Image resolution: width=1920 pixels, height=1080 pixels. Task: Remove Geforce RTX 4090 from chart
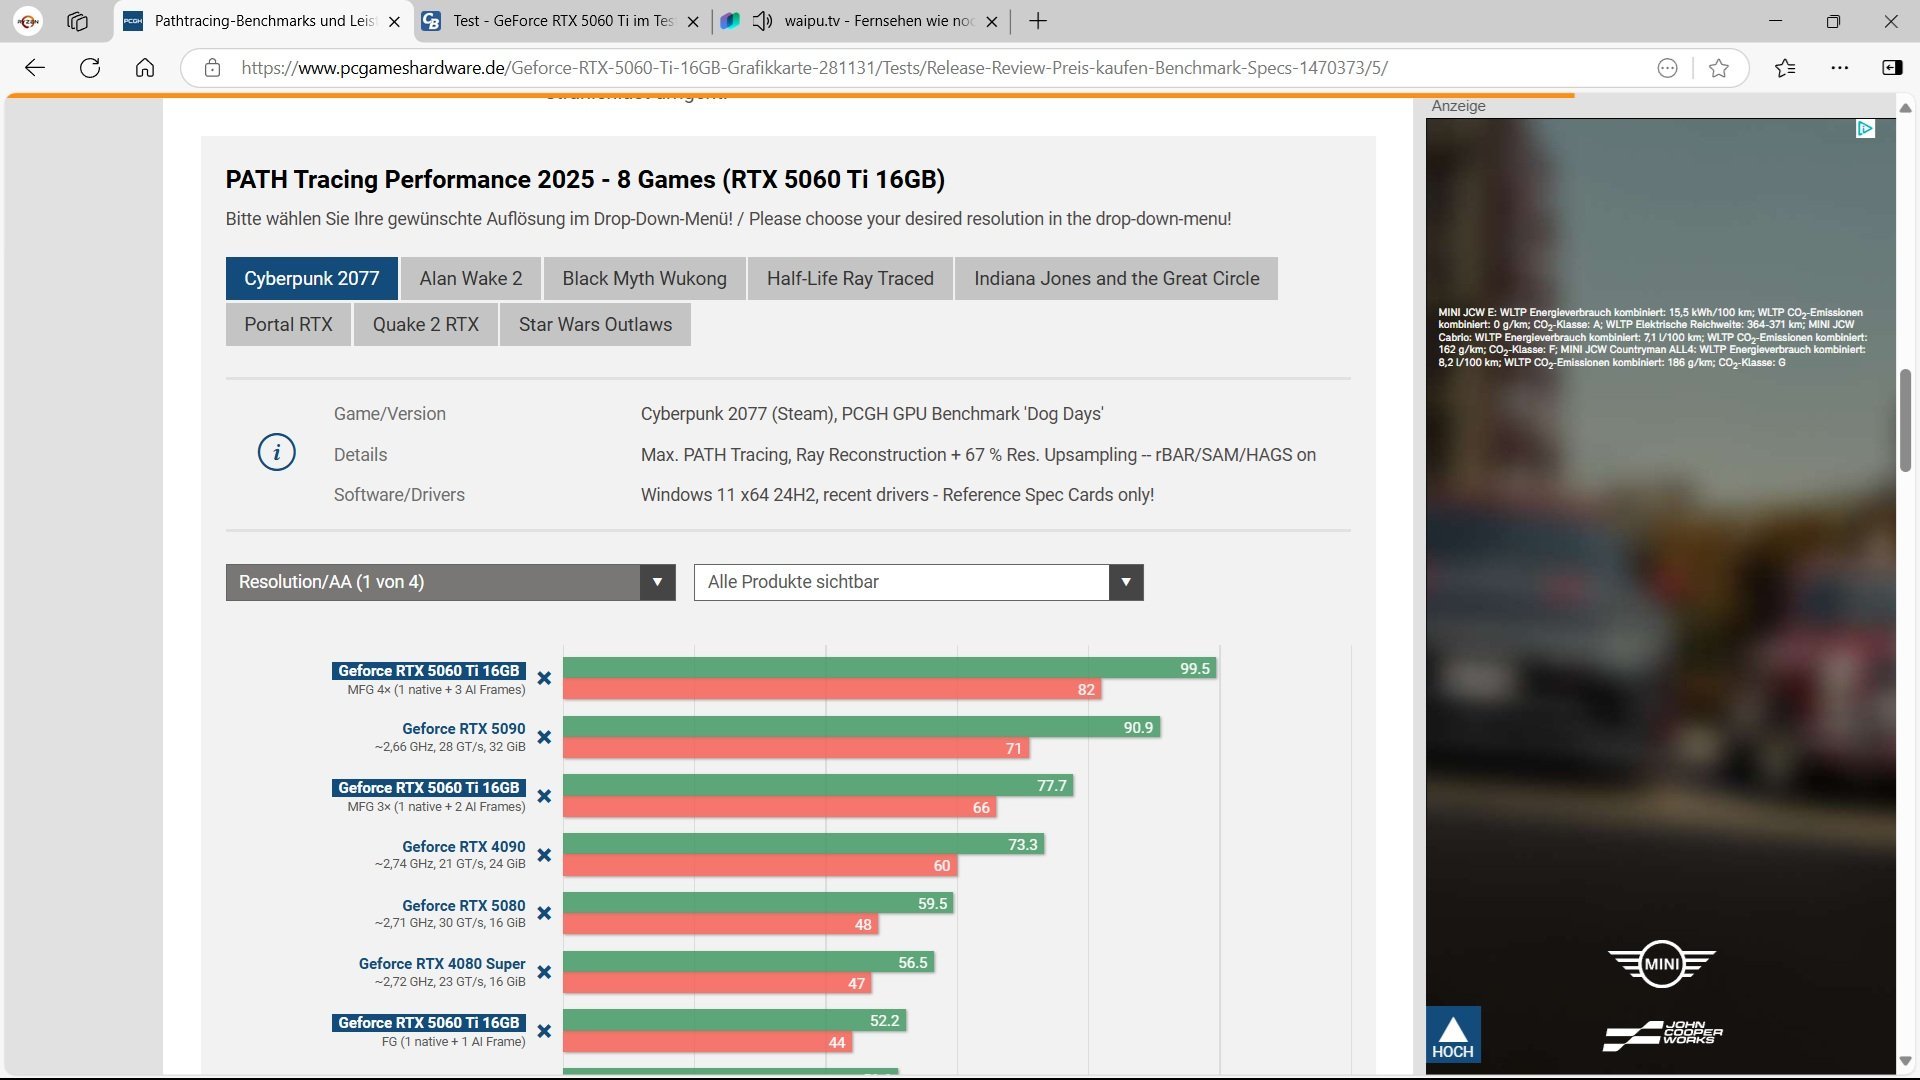point(544,855)
